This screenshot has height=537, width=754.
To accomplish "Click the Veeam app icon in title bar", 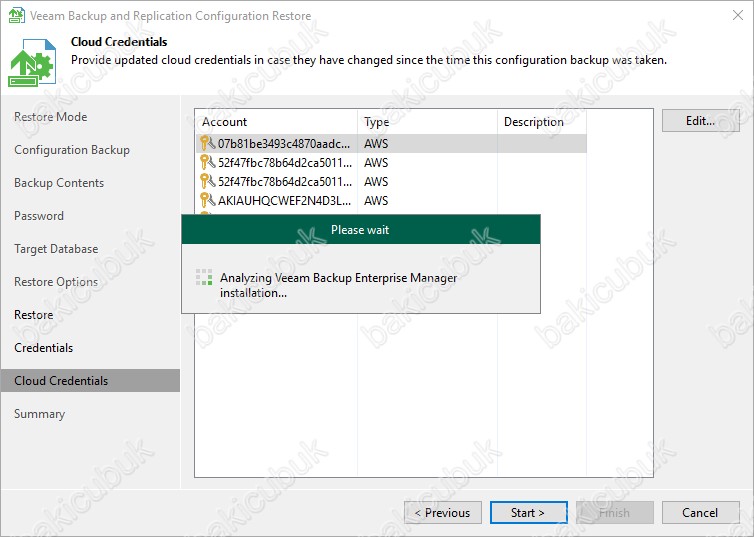I will (16, 15).
